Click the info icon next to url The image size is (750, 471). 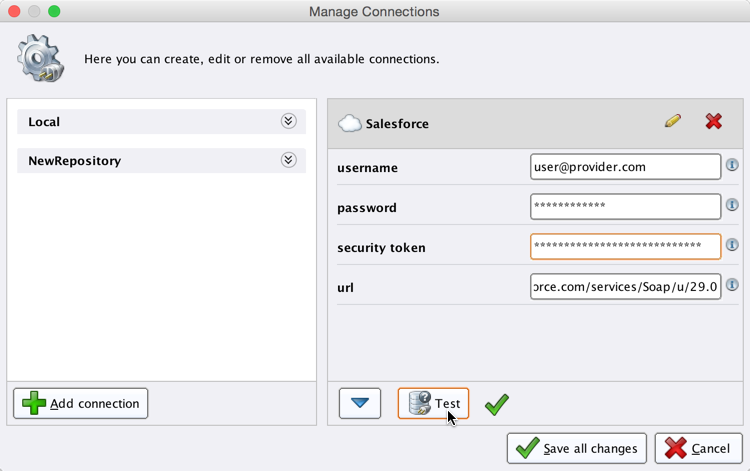tap(732, 285)
